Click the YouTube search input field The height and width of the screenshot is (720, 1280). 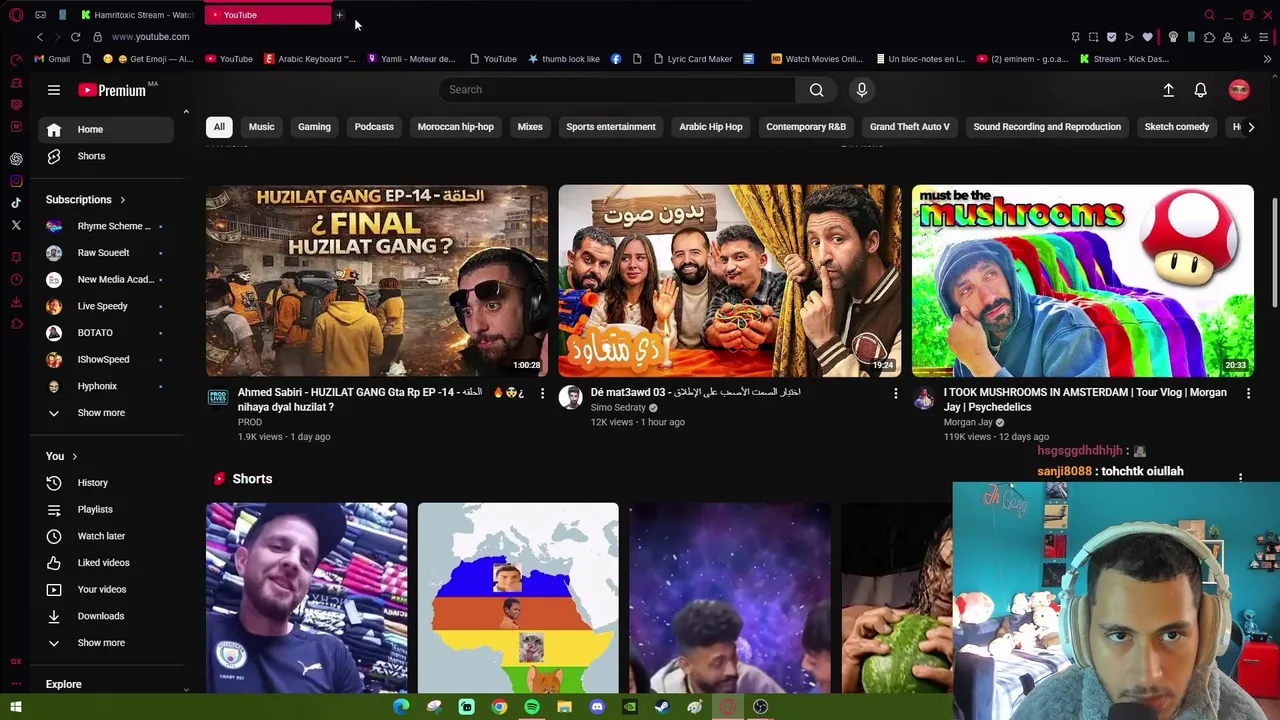[x=617, y=90]
